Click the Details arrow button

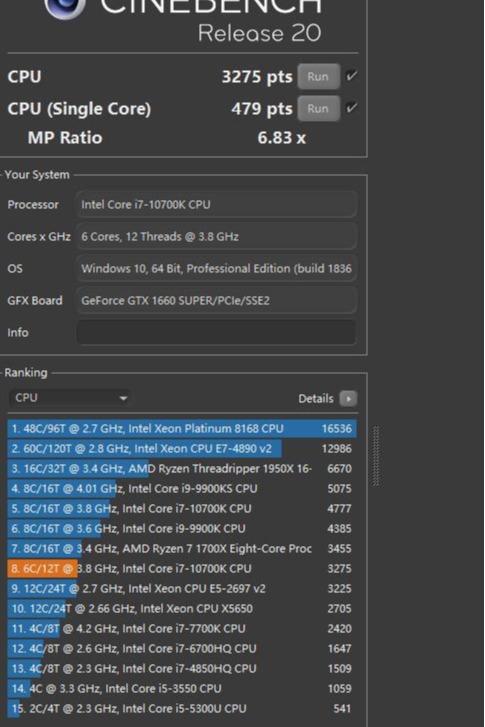(x=348, y=398)
